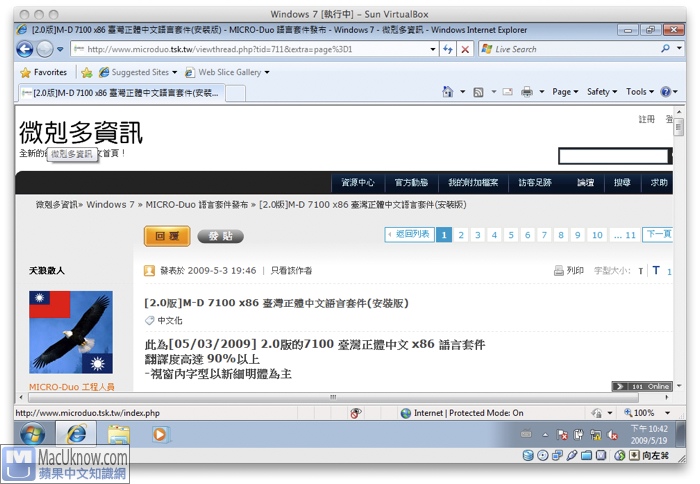Image resolution: width=700 pixels, height=484 pixels.
Task: Click the Home icon in command bar
Action: pyautogui.click(x=447, y=92)
